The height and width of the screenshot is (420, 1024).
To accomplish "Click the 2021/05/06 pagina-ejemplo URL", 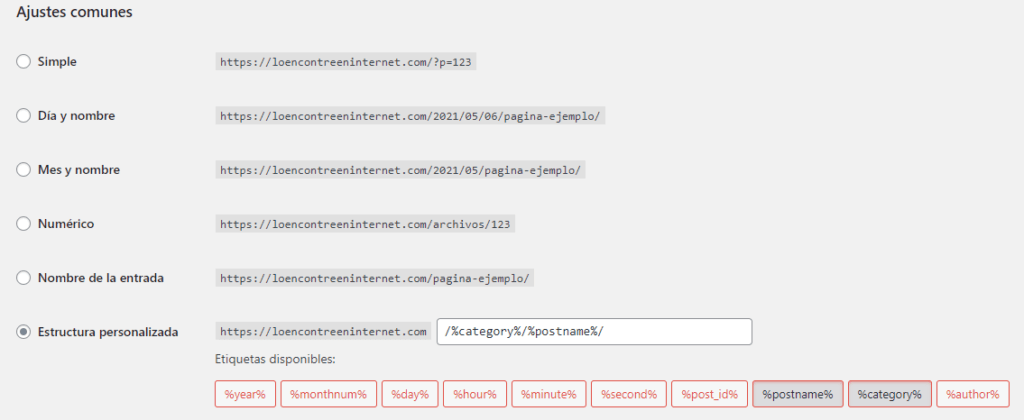I will [x=410, y=116].
